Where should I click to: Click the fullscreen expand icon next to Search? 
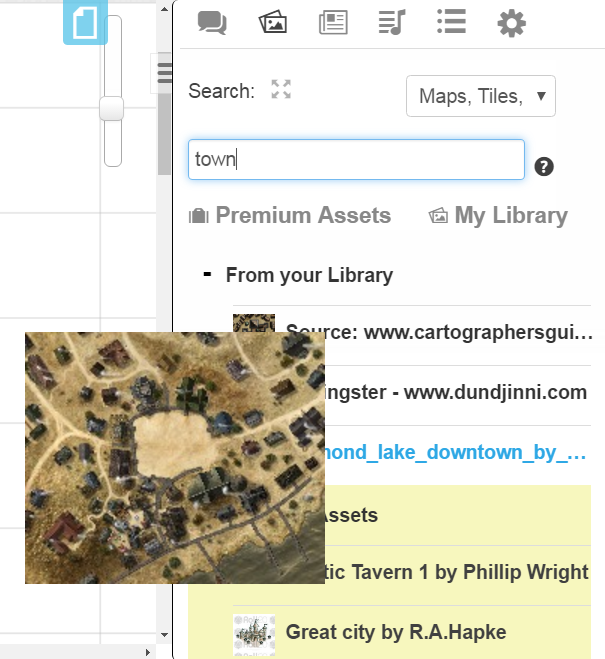tap(281, 89)
